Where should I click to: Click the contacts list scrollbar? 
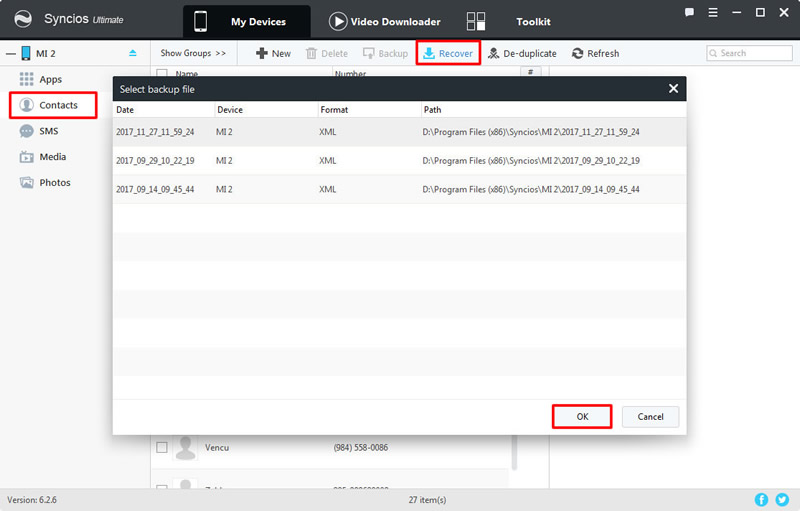514,452
